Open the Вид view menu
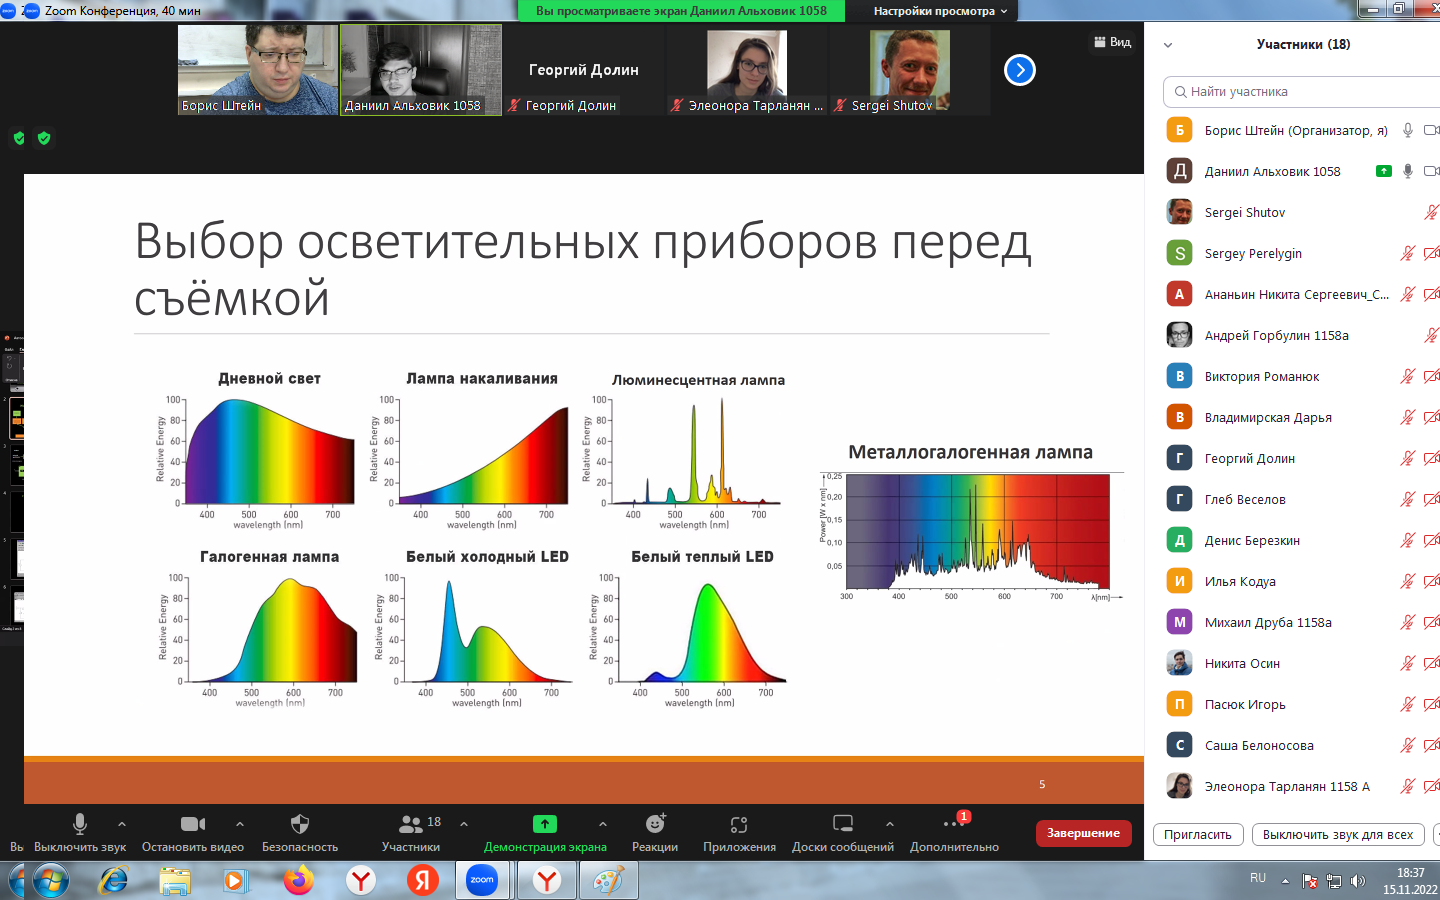This screenshot has width=1440, height=900. point(1112,42)
